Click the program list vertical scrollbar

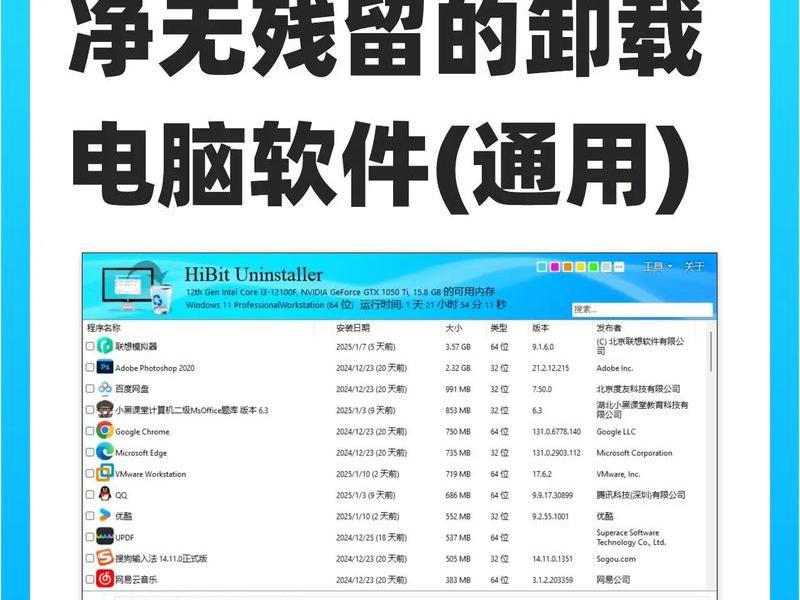(711, 352)
